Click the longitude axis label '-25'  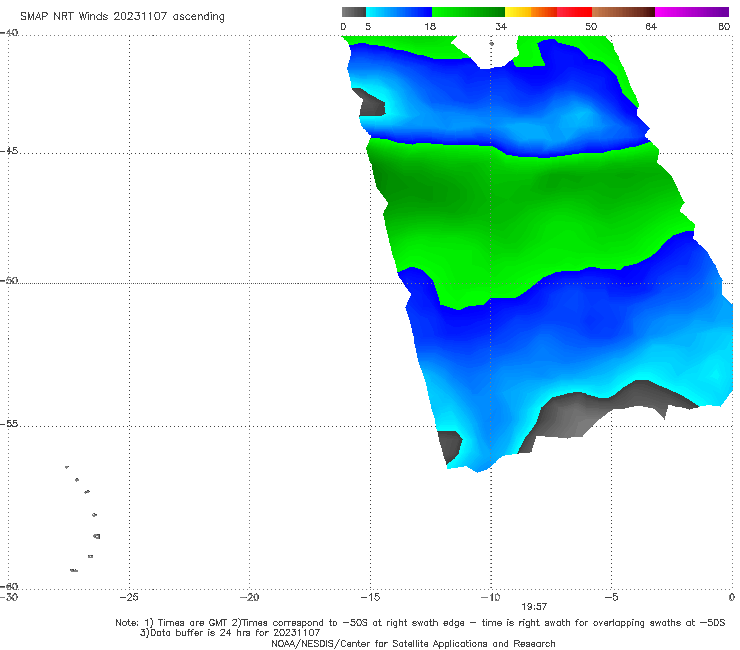point(129,597)
